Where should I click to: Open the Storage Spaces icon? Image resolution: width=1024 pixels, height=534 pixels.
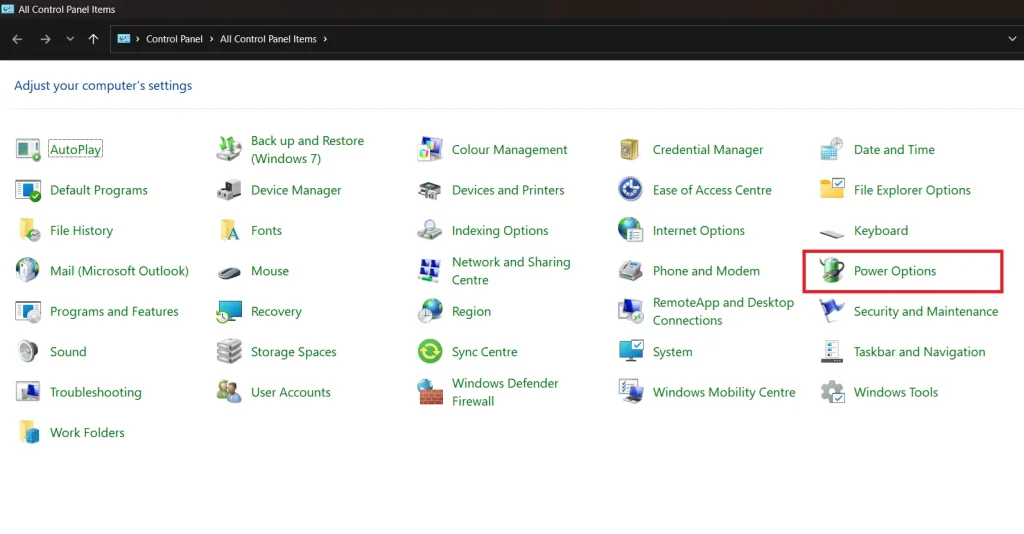[229, 352]
